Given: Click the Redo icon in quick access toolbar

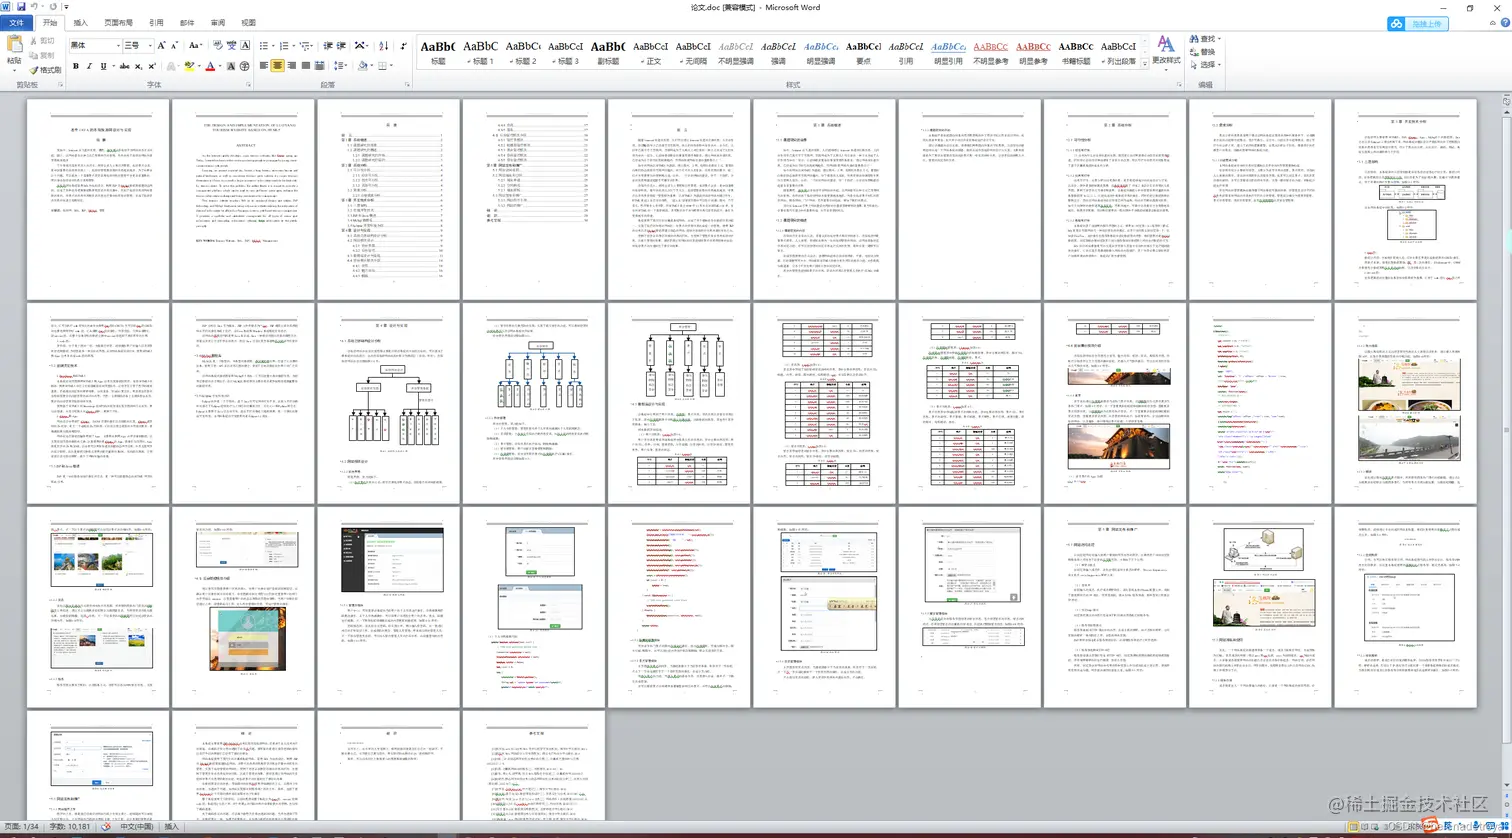Looking at the screenshot, I should point(53,6).
